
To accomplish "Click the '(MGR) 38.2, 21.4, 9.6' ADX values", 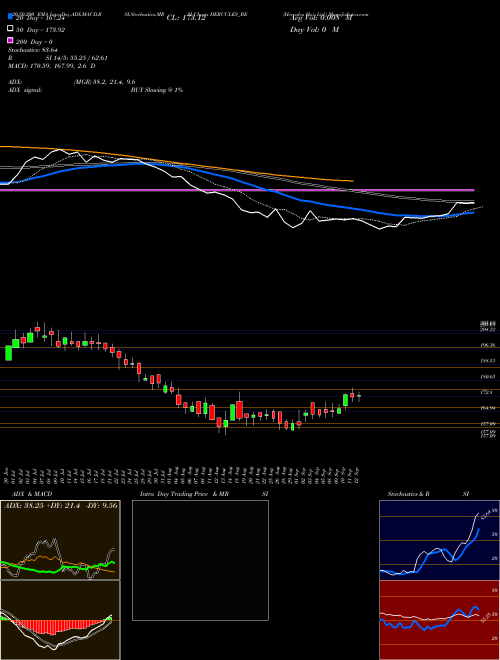I will coord(104,82).
